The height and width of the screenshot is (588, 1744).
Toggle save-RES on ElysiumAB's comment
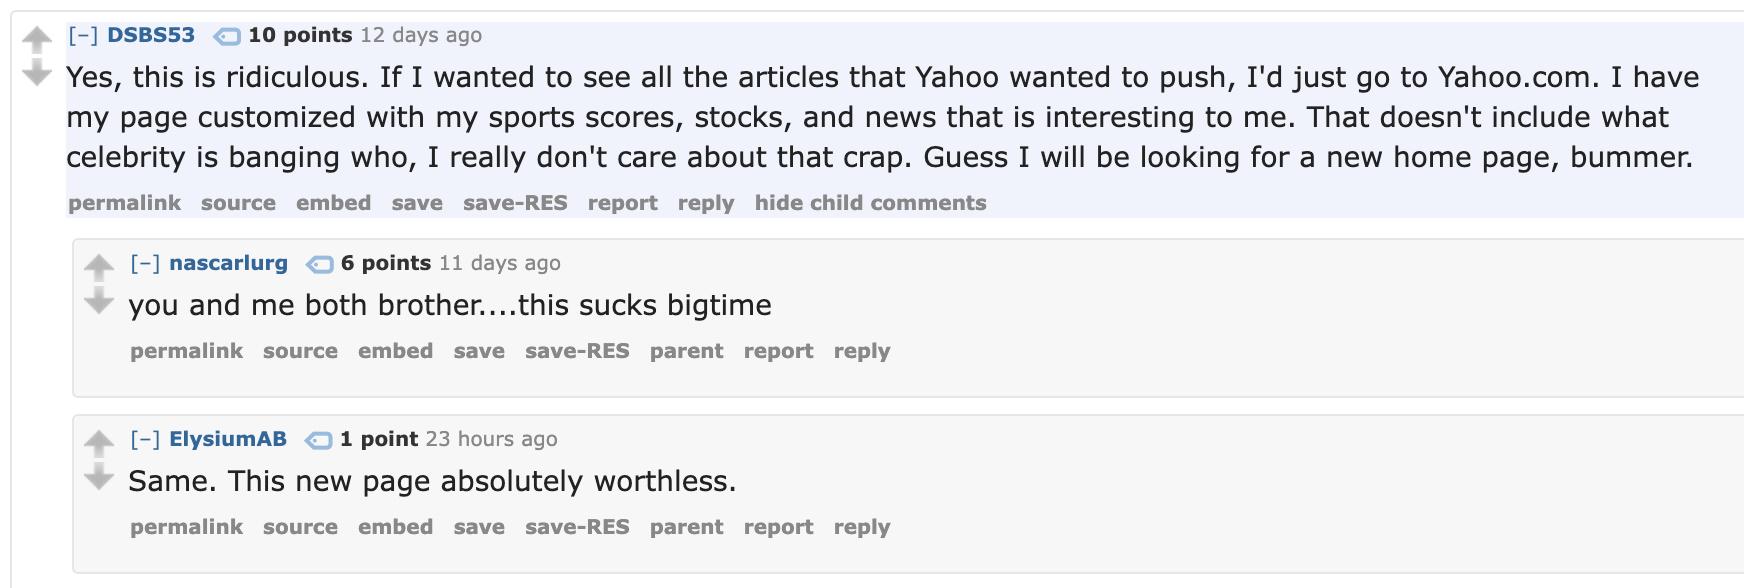[x=577, y=526]
